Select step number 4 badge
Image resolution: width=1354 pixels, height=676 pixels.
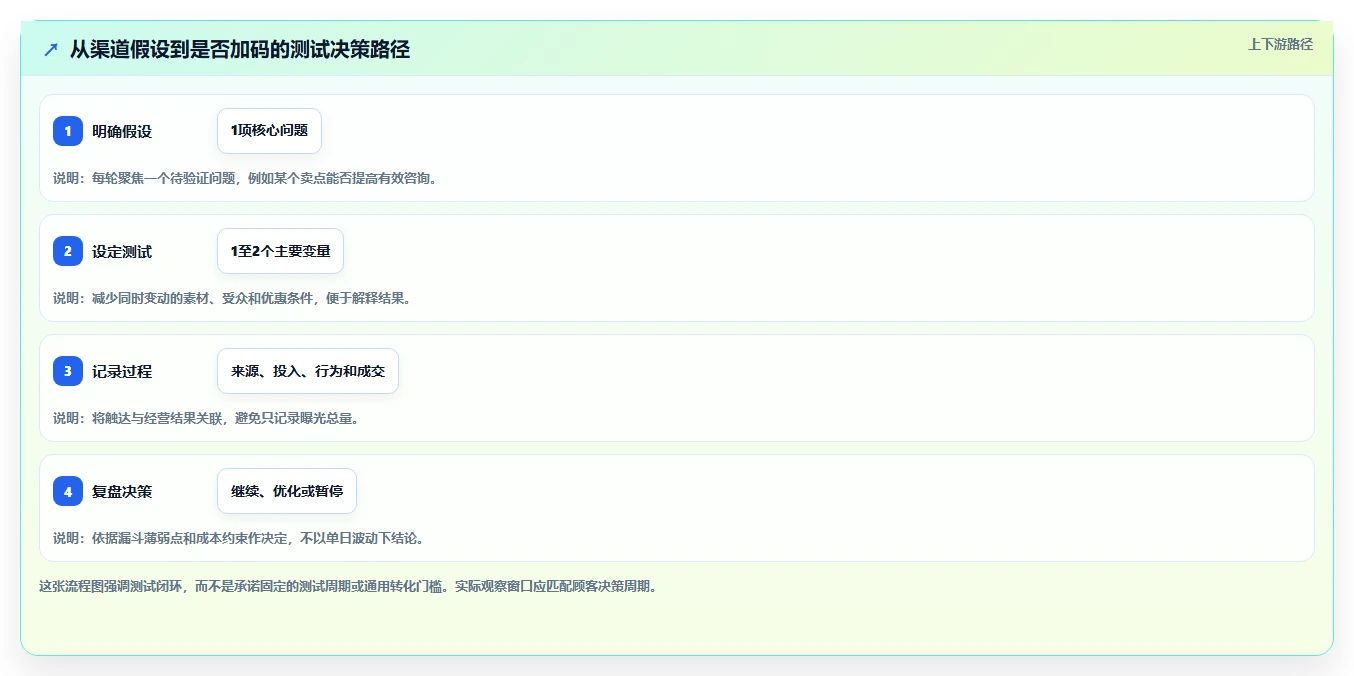(68, 491)
